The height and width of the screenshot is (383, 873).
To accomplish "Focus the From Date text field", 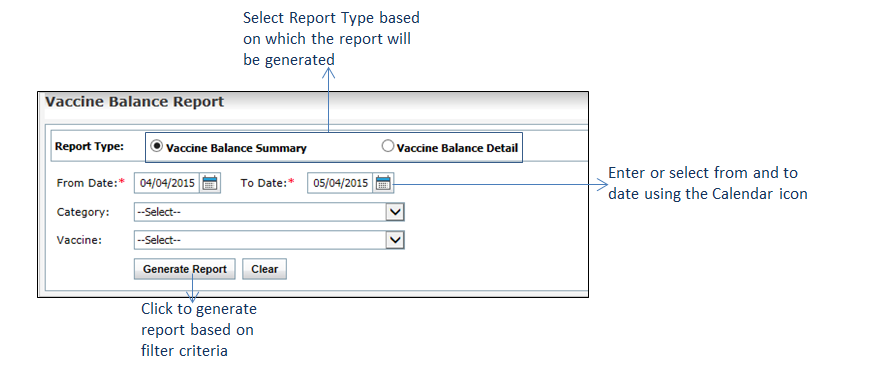I will [167, 183].
